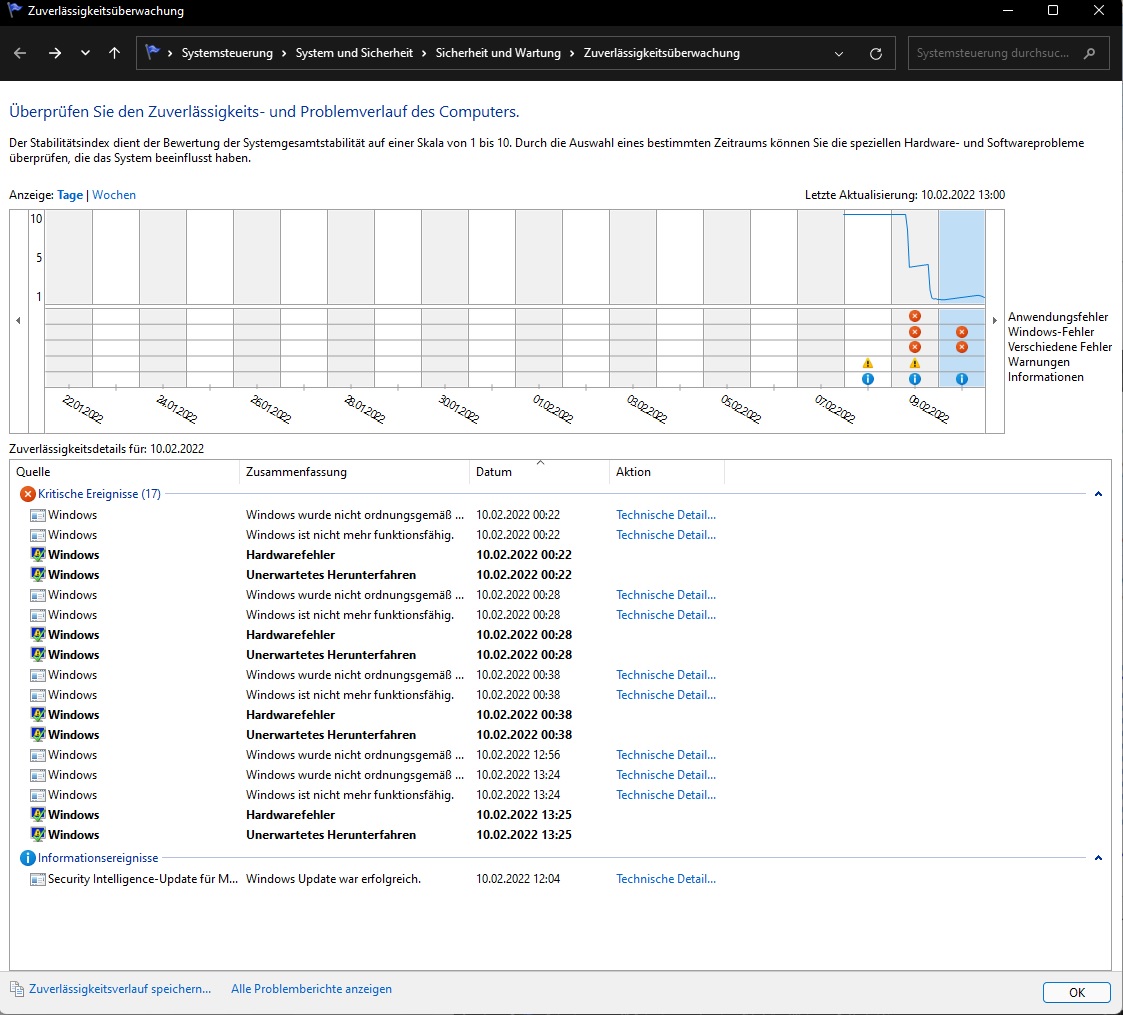This screenshot has height=1015, width=1123.
Task: Navigate to Systemsteuerung breadcrumb
Action: click(227, 53)
